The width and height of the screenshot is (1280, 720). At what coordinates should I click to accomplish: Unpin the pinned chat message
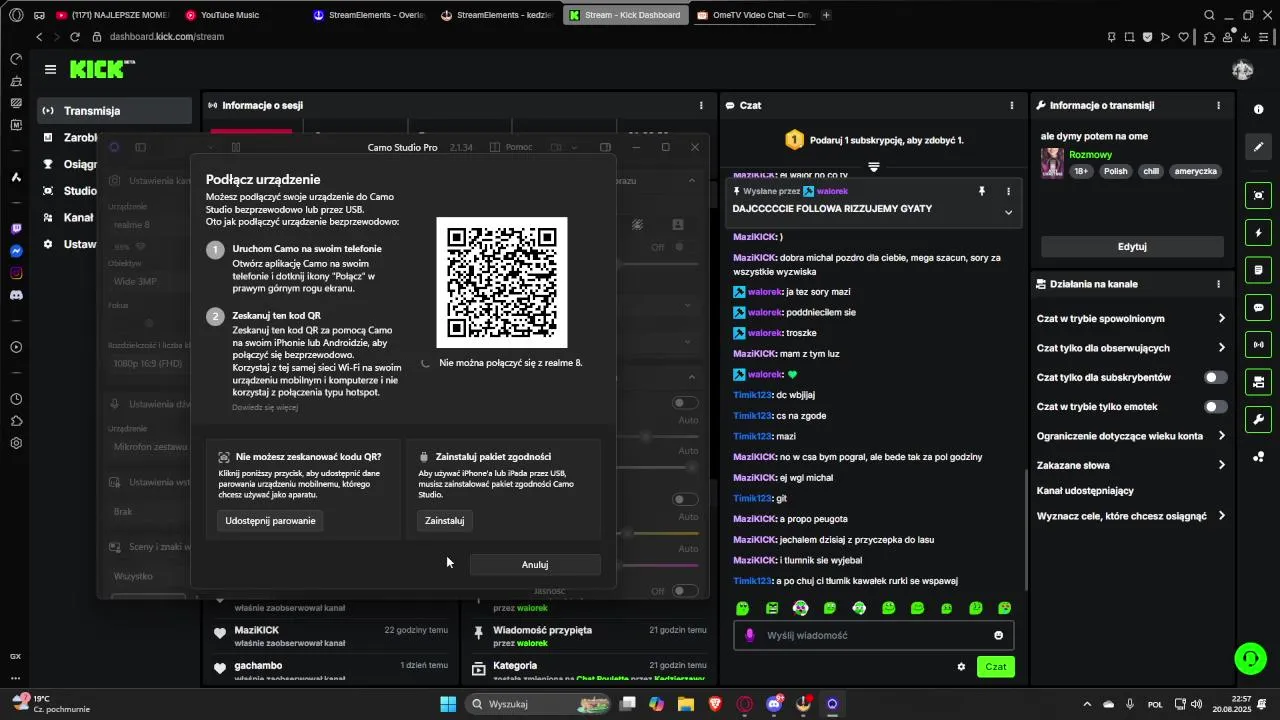(x=981, y=191)
